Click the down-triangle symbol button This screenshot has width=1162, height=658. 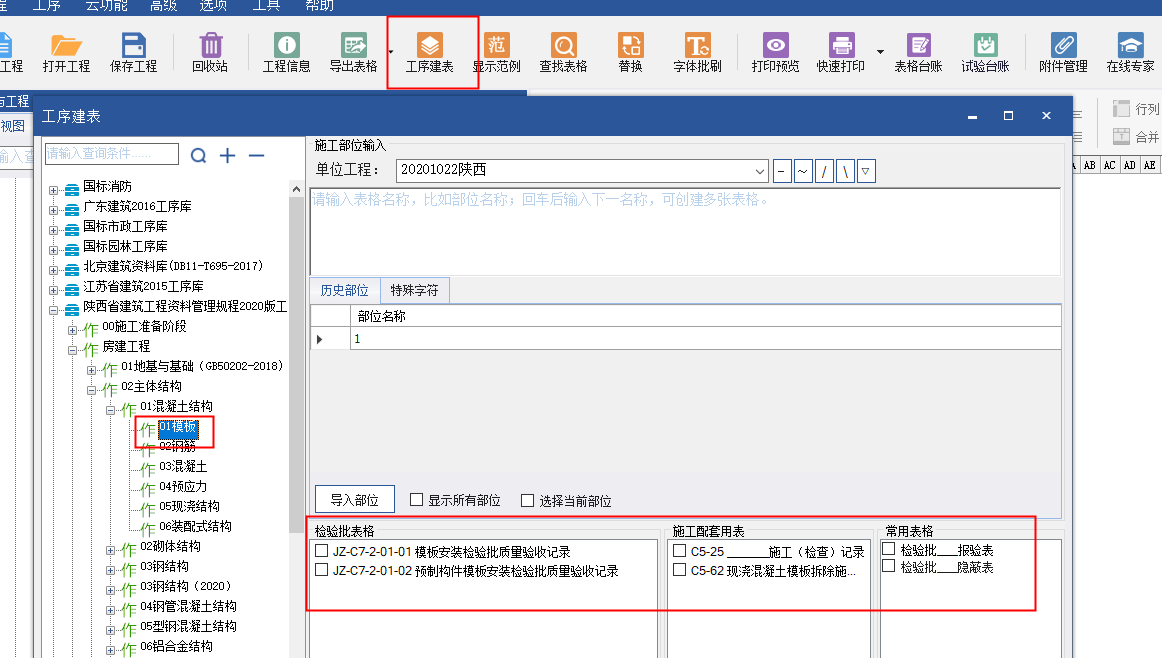pyautogui.click(x=866, y=171)
